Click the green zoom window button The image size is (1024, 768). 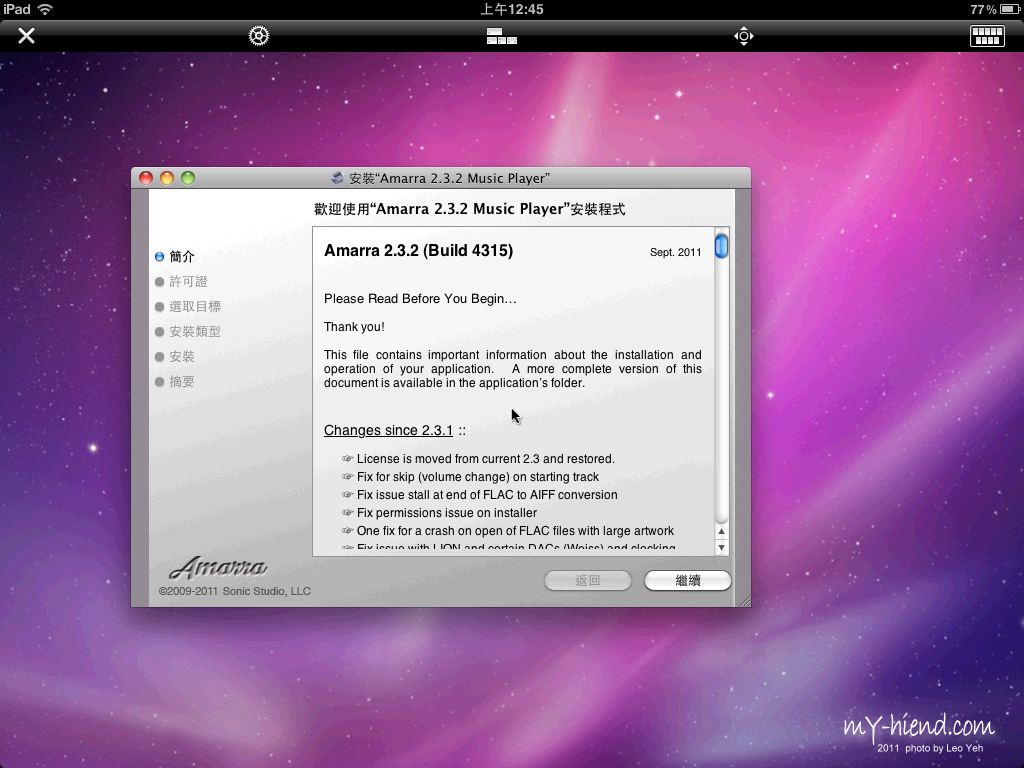point(188,178)
